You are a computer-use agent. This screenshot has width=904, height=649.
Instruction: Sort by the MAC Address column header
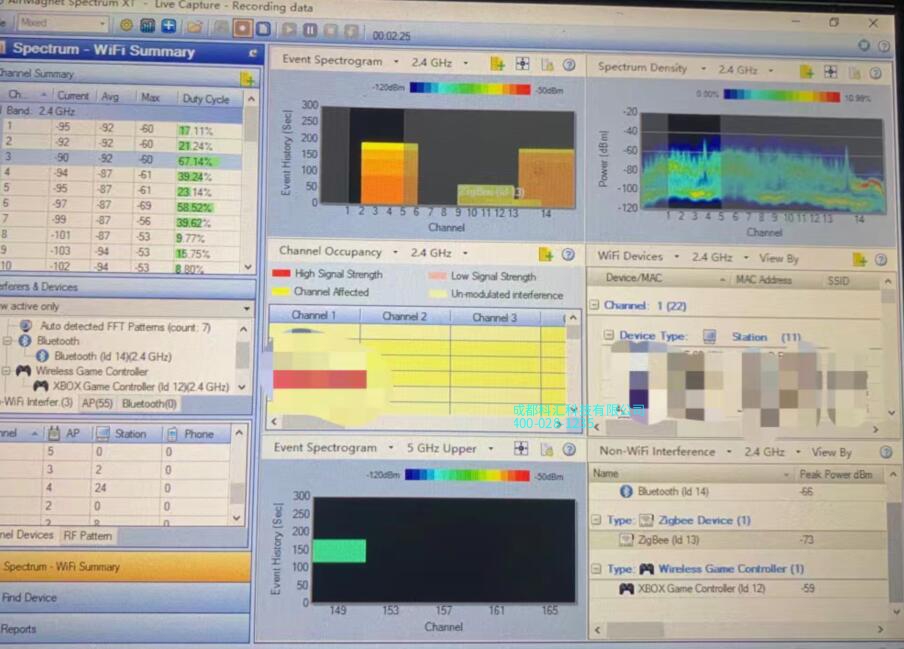tap(763, 280)
